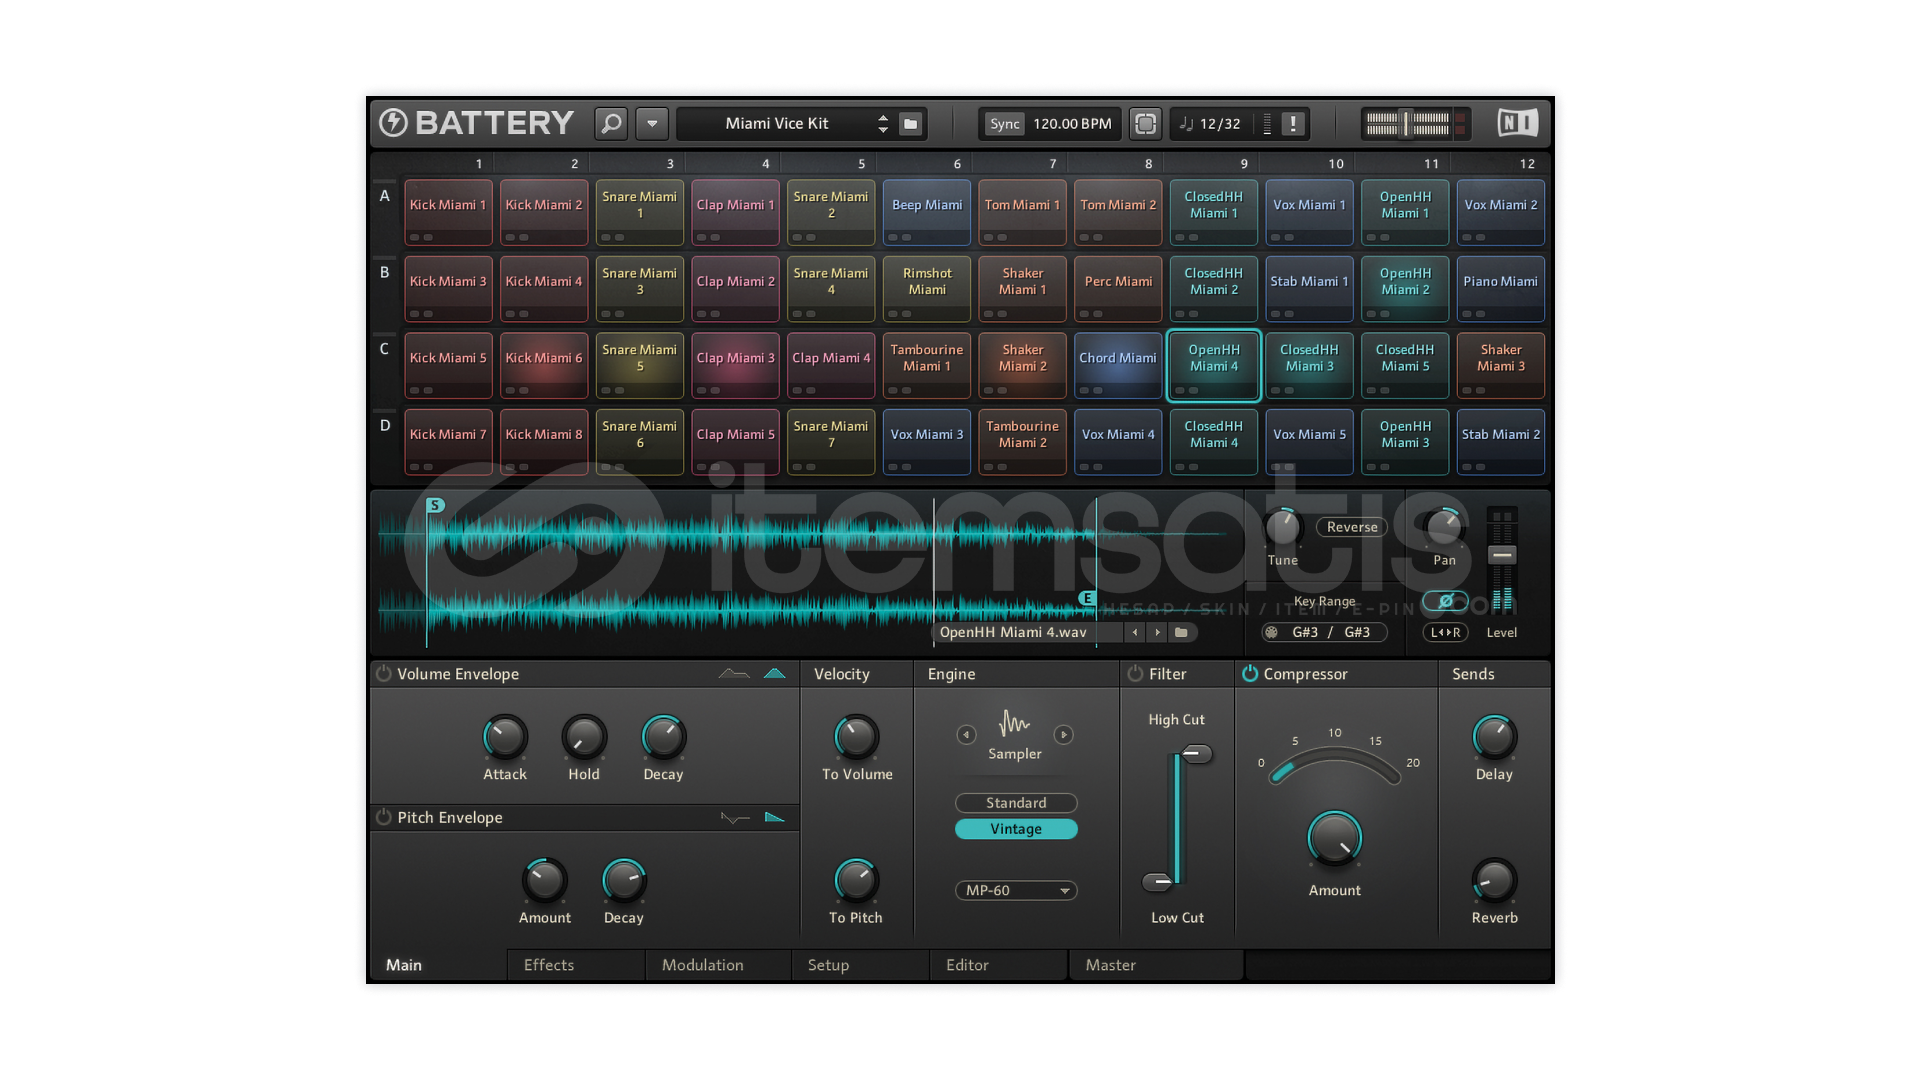Image resolution: width=1920 pixels, height=1080 pixels.
Task: Adjust the master volume slider in header
Action: point(1406,123)
